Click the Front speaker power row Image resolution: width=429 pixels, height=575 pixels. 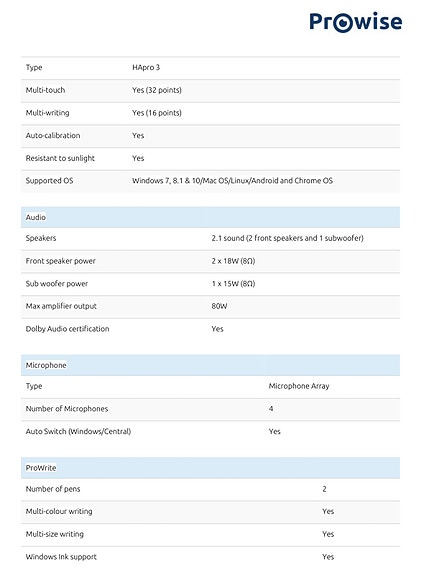click(210, 261)
